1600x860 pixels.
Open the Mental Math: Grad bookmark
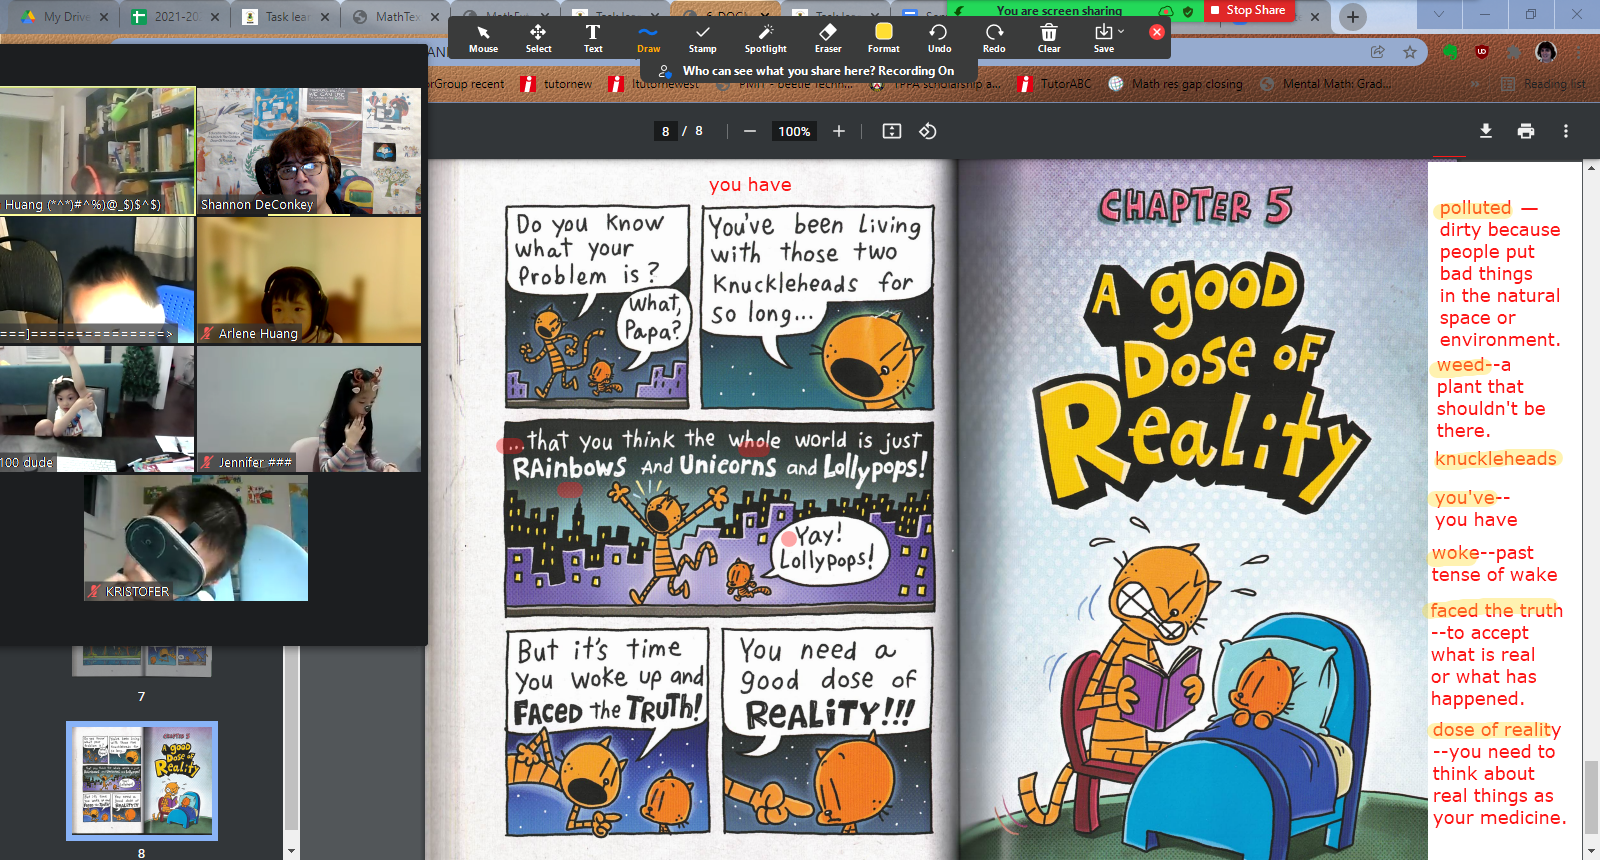(1326, 84)
